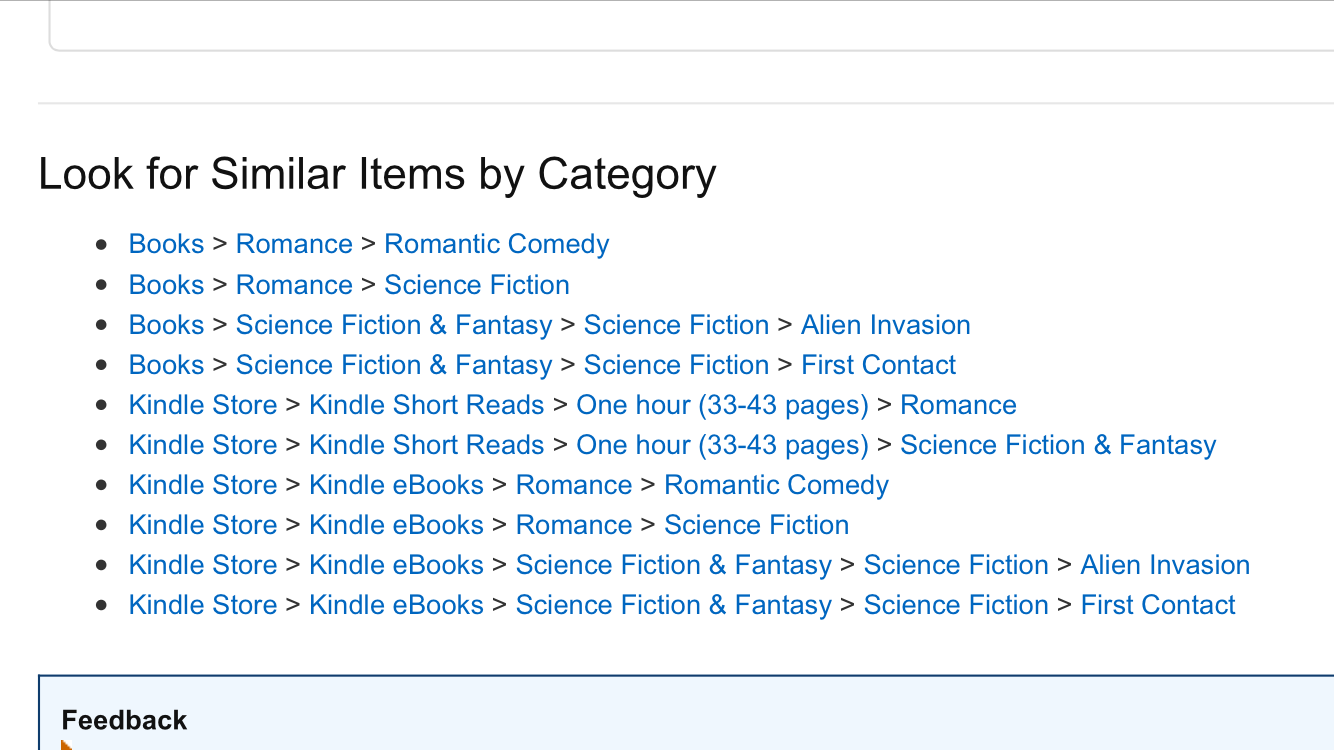Open Science Fiction under Books > Romance
The height and width of the screenshot is (750, 1334).
coord(476,285)
